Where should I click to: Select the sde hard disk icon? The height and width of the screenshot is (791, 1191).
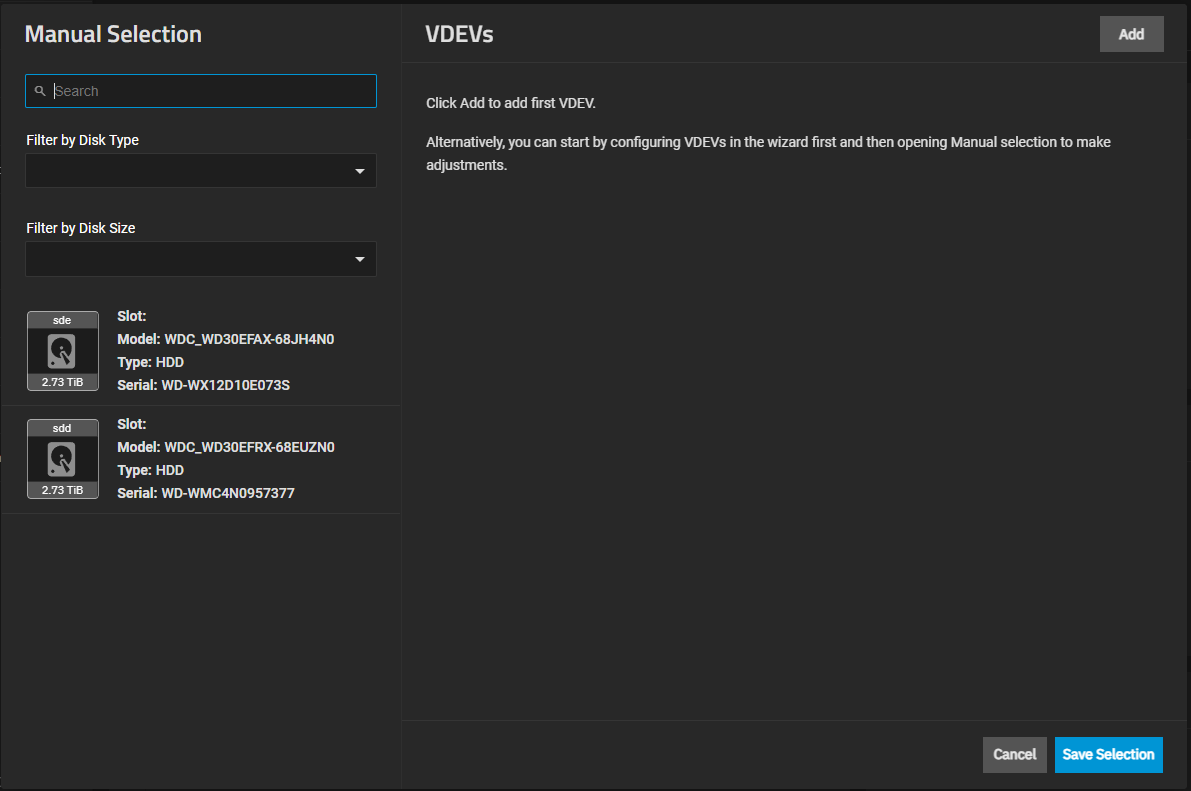pyautogui.click(x=62, y=351)
